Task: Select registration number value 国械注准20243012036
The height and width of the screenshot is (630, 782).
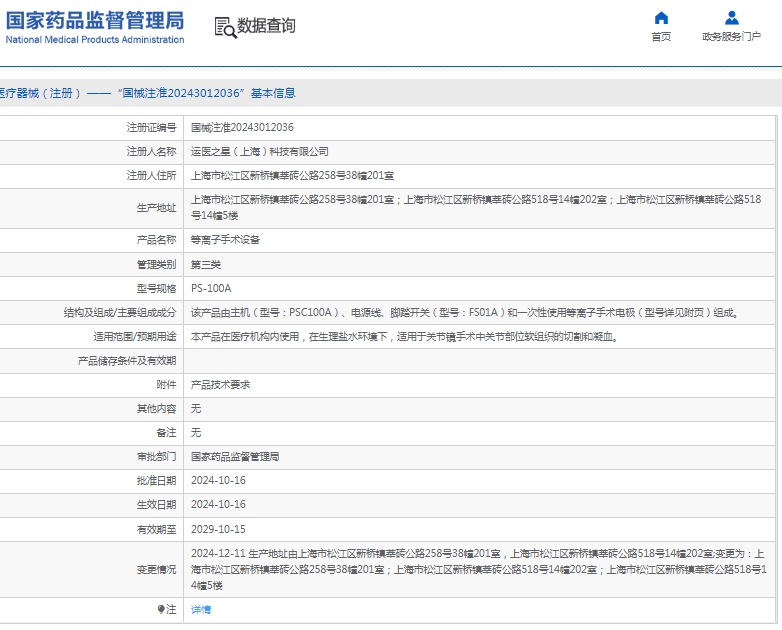Action: [242, 128]
